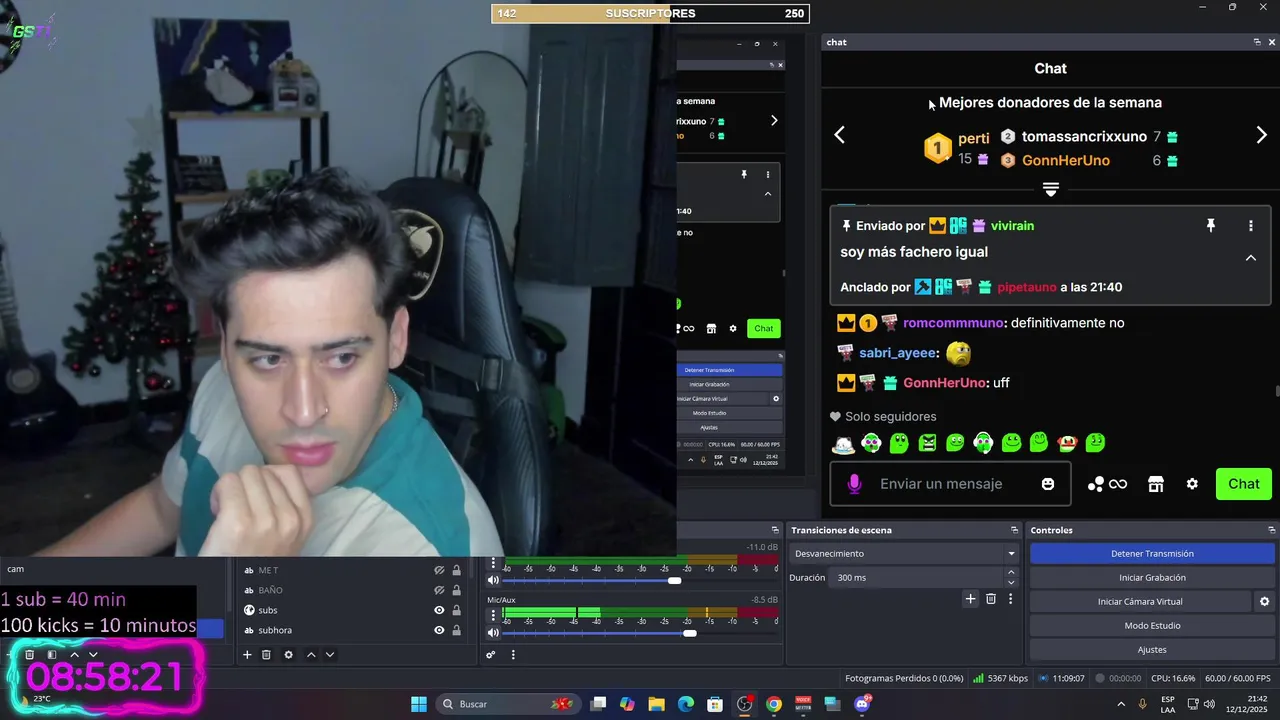1280x720 pixels.
Task: Mute the upper audio channel speaker icon
Action: pos(493,580)
